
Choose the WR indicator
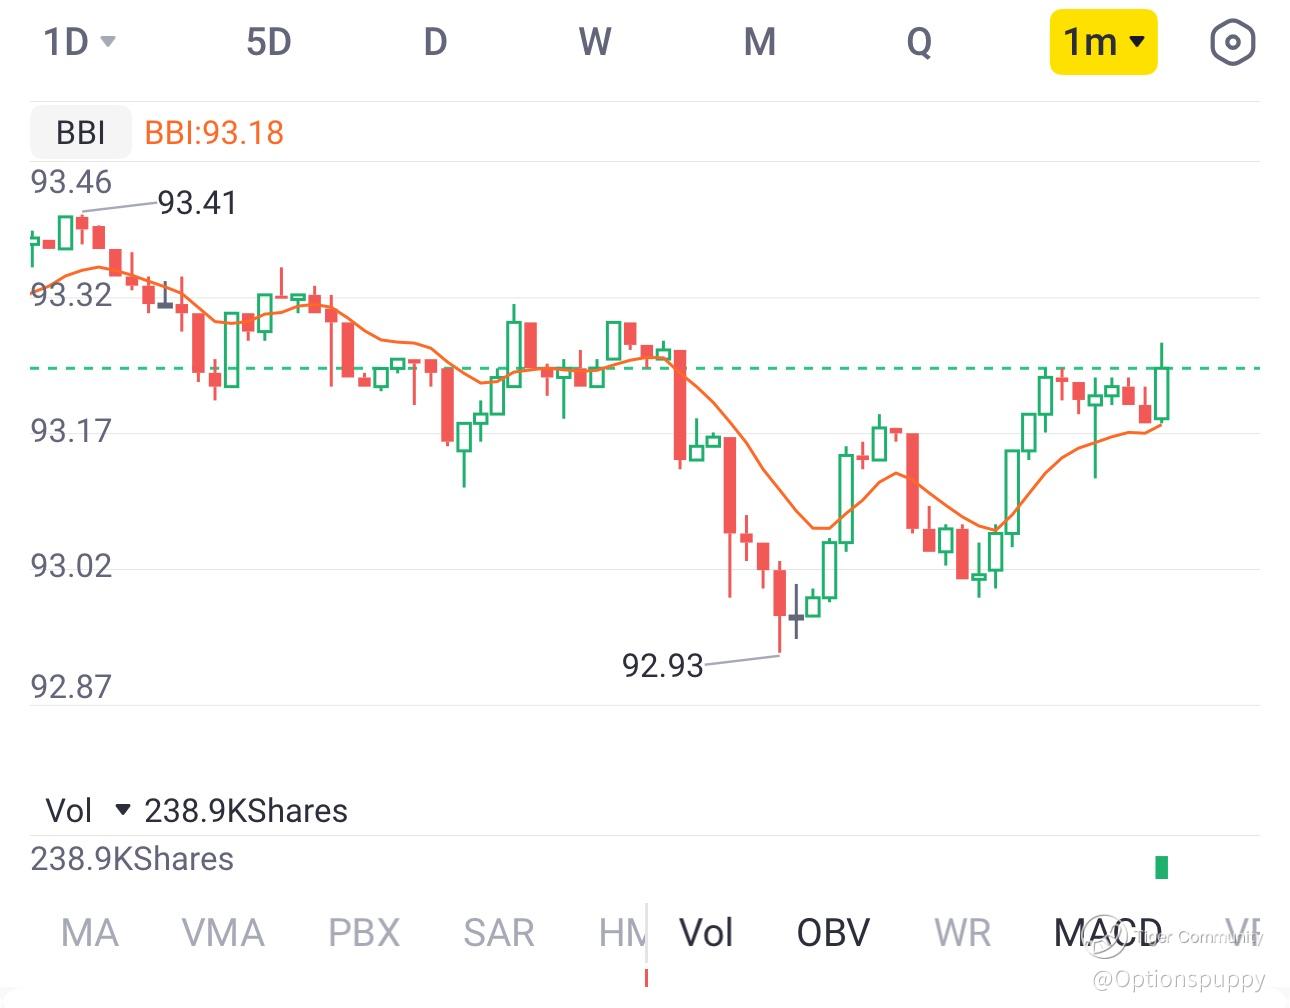962,933
